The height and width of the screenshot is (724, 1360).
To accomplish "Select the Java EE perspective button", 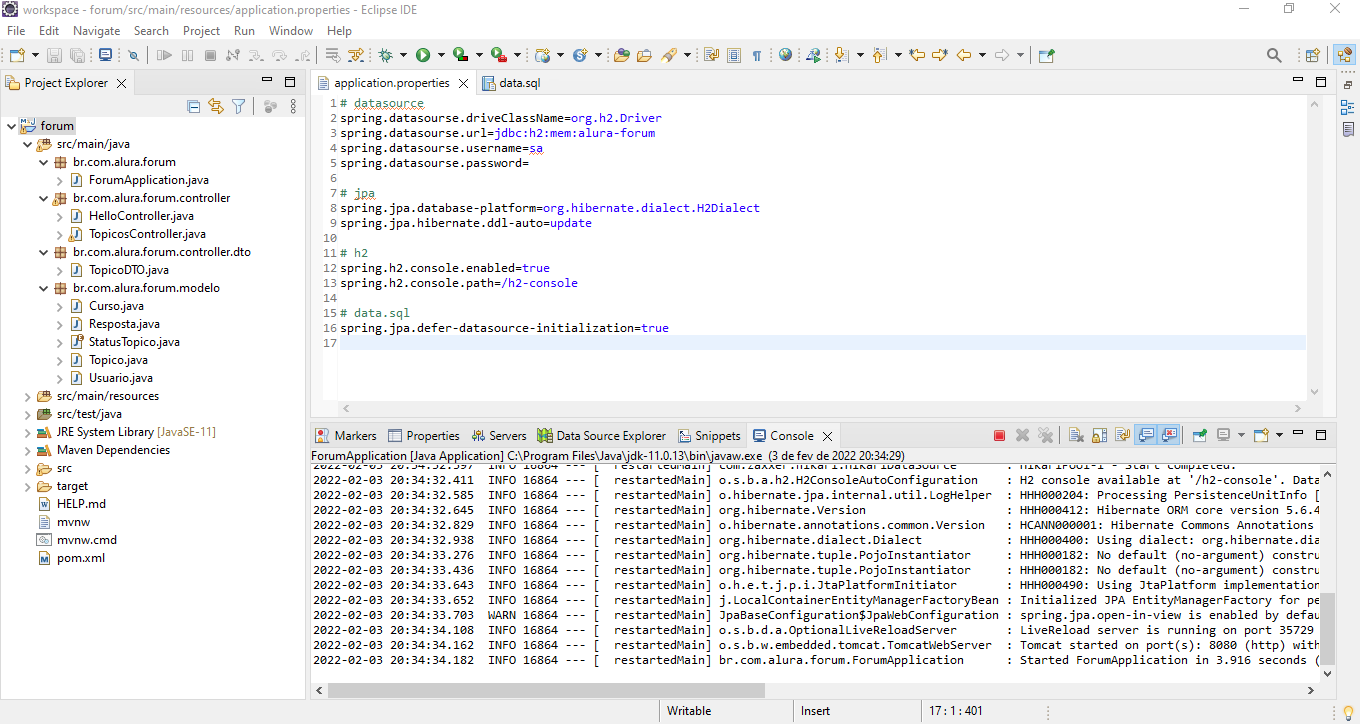I will click(x=1344, y=55).
